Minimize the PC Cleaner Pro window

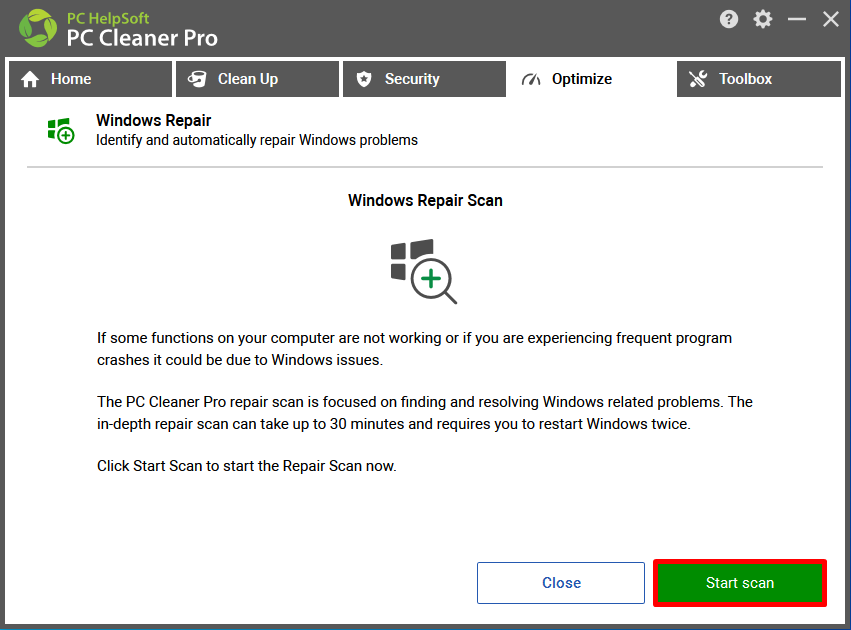tap(797, 20)
